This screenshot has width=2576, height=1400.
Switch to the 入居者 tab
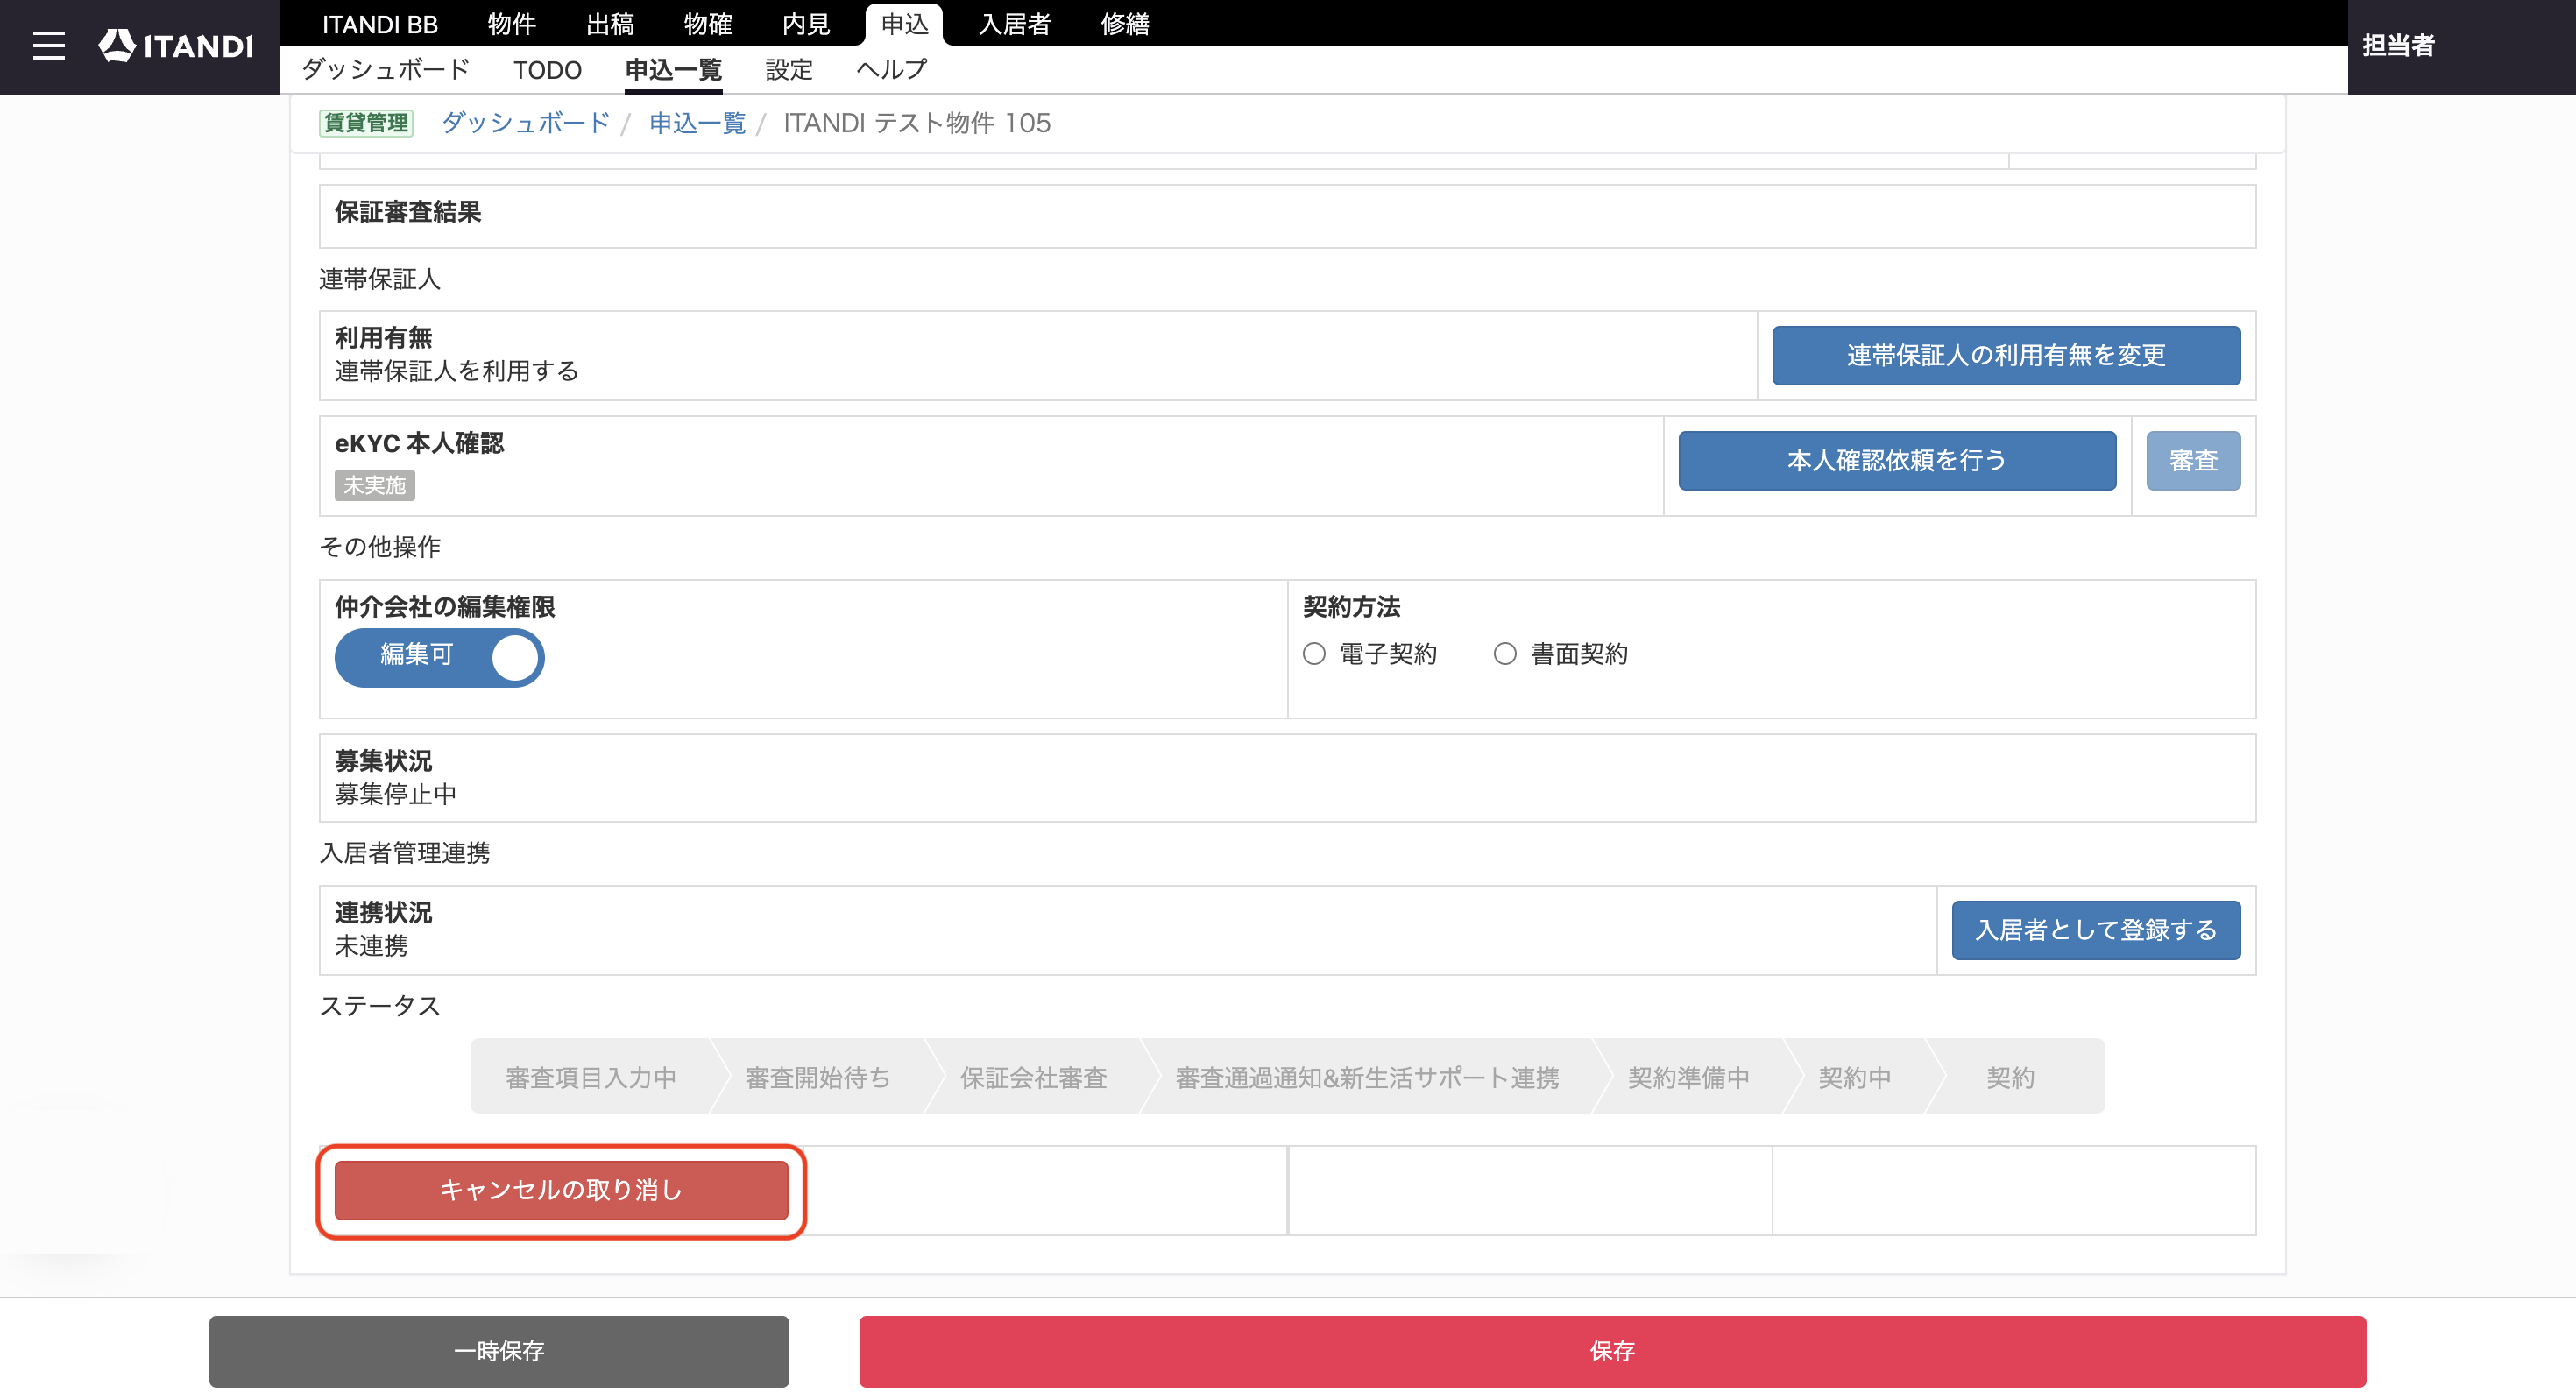pyautogui.click(x=1014, y=24)
